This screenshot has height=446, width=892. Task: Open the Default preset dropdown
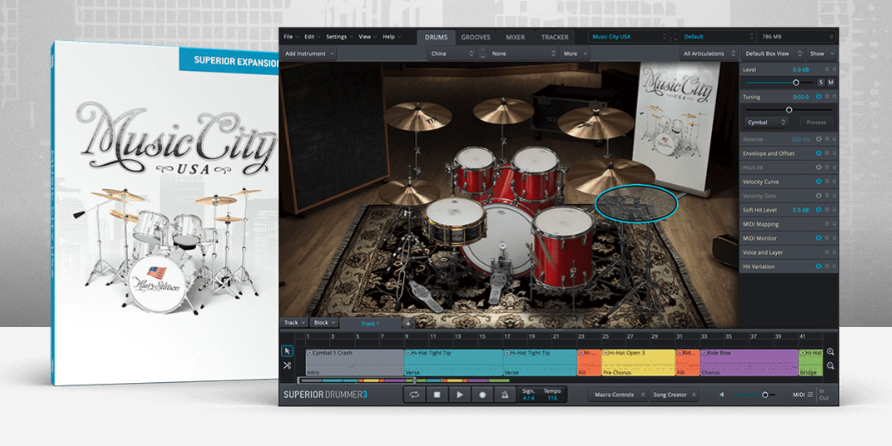pos(717,36)
